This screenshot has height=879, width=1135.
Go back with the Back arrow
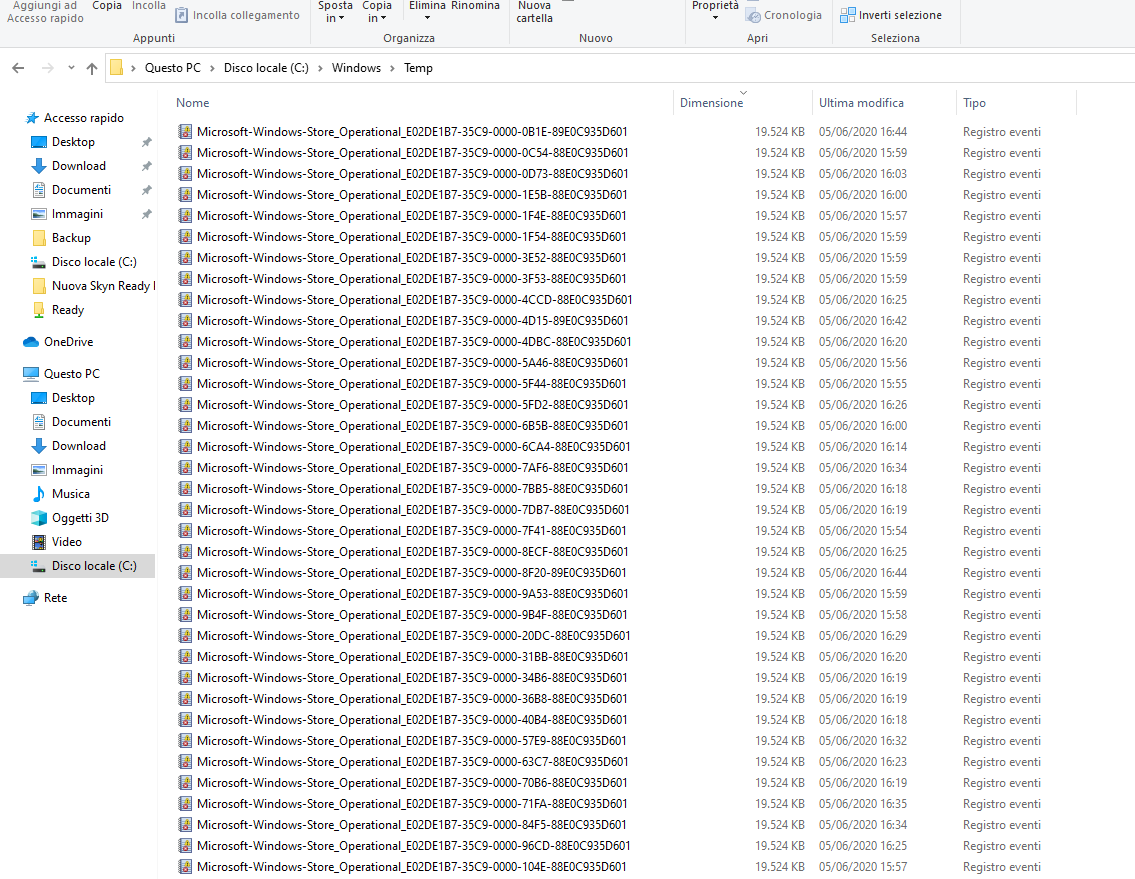[x=19, y=68]
